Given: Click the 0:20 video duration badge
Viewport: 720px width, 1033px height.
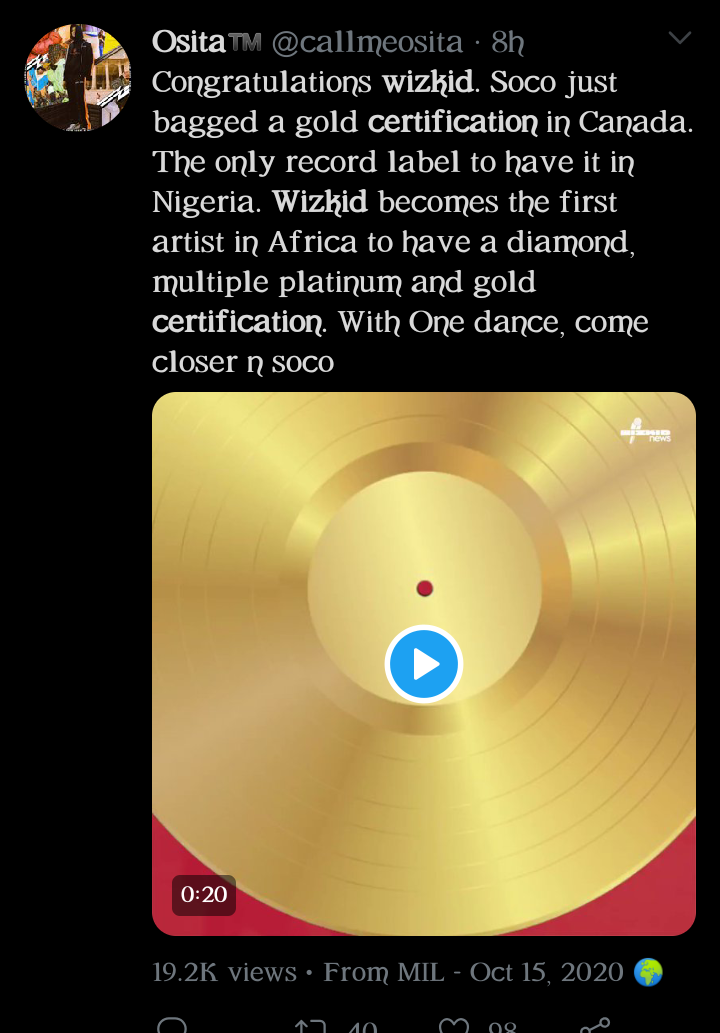Looking at the screenshot, I should (204, 895).
